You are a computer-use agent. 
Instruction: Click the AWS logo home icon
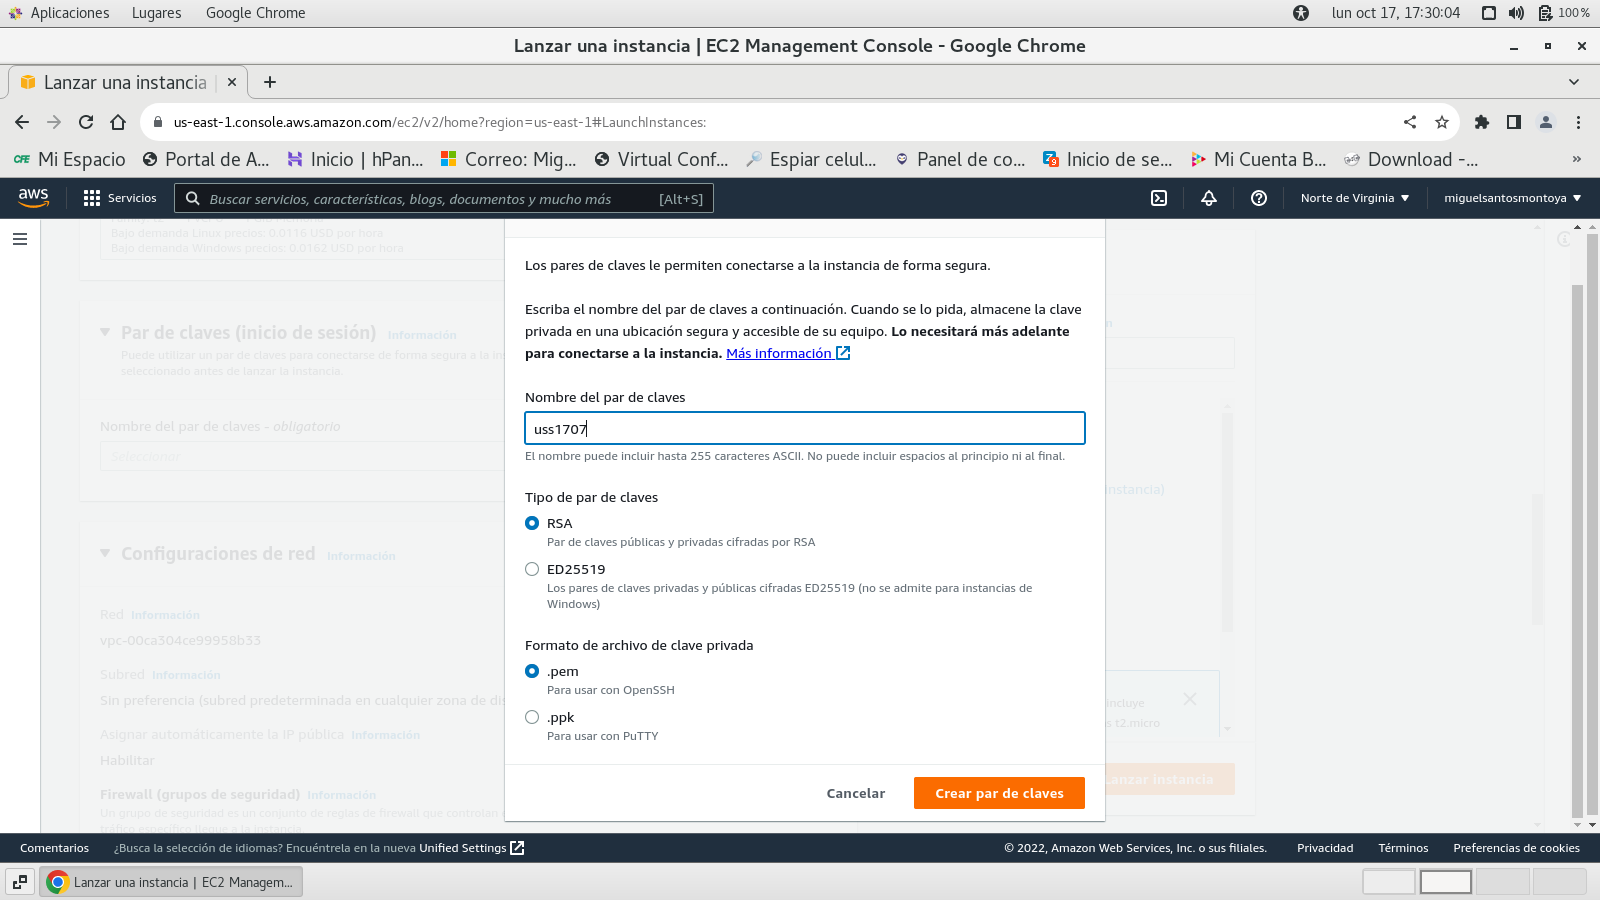pos(33,198)
